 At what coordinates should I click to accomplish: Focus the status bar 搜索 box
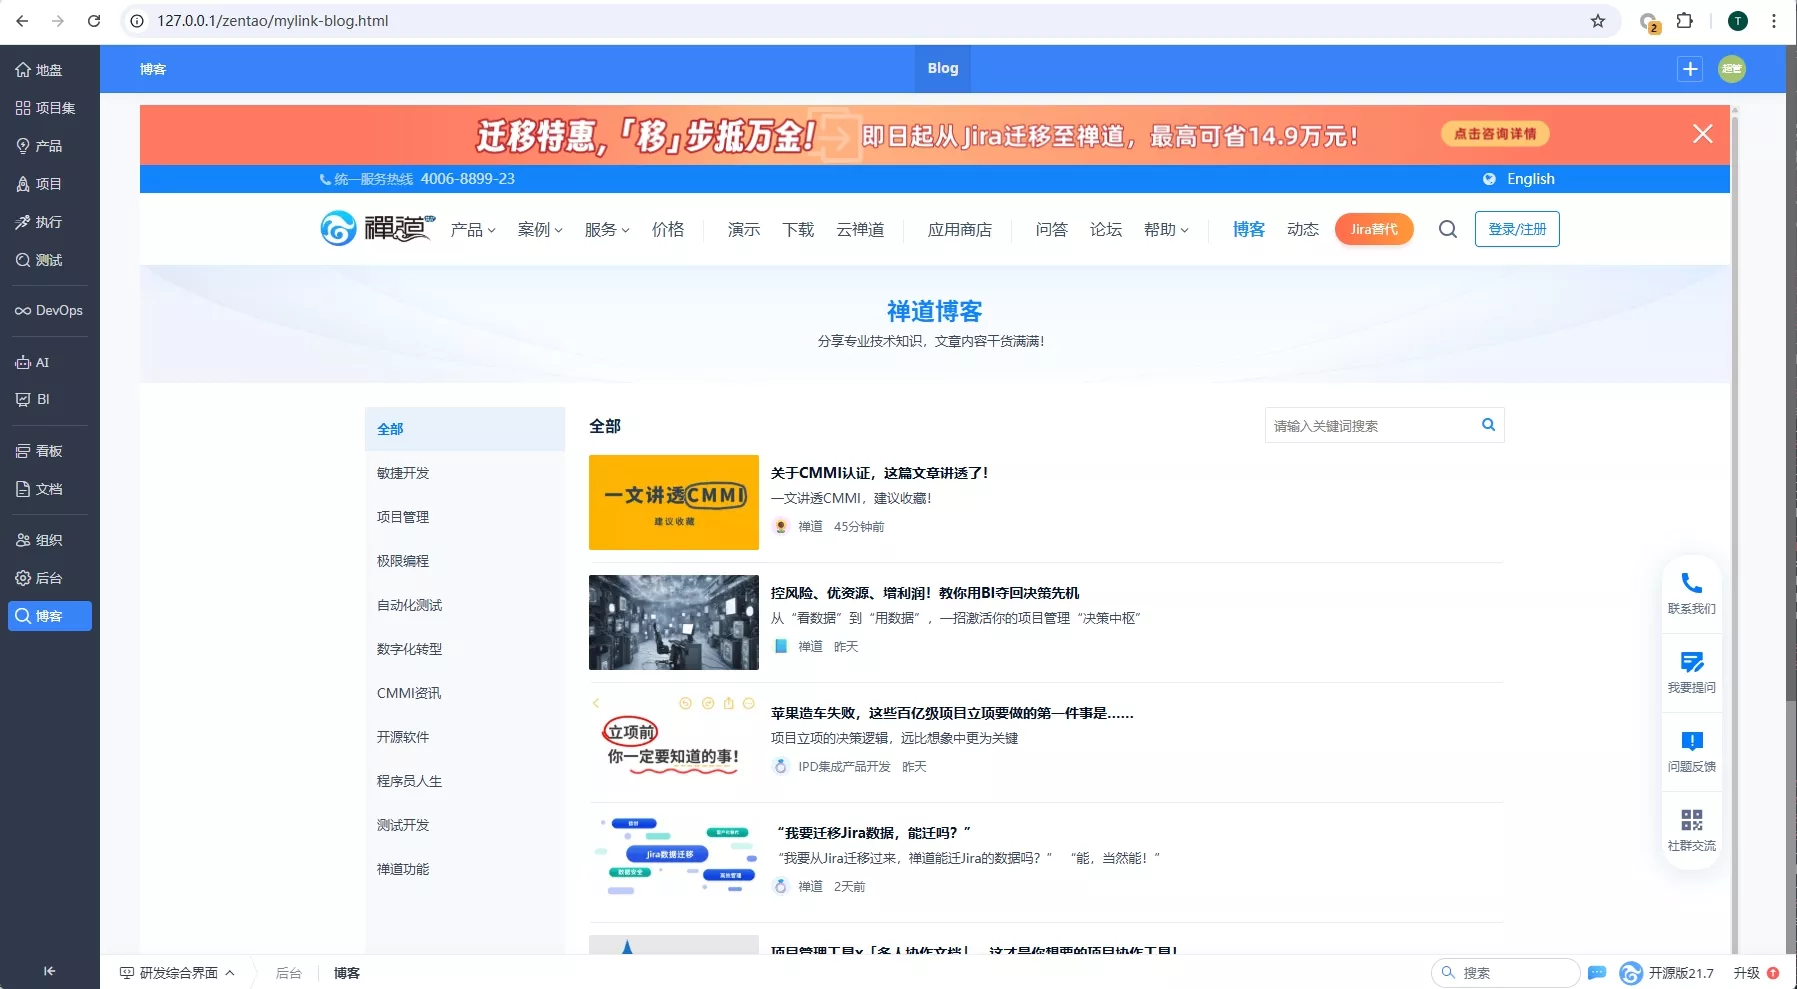pyautogui.click(x=1505, y=973)
